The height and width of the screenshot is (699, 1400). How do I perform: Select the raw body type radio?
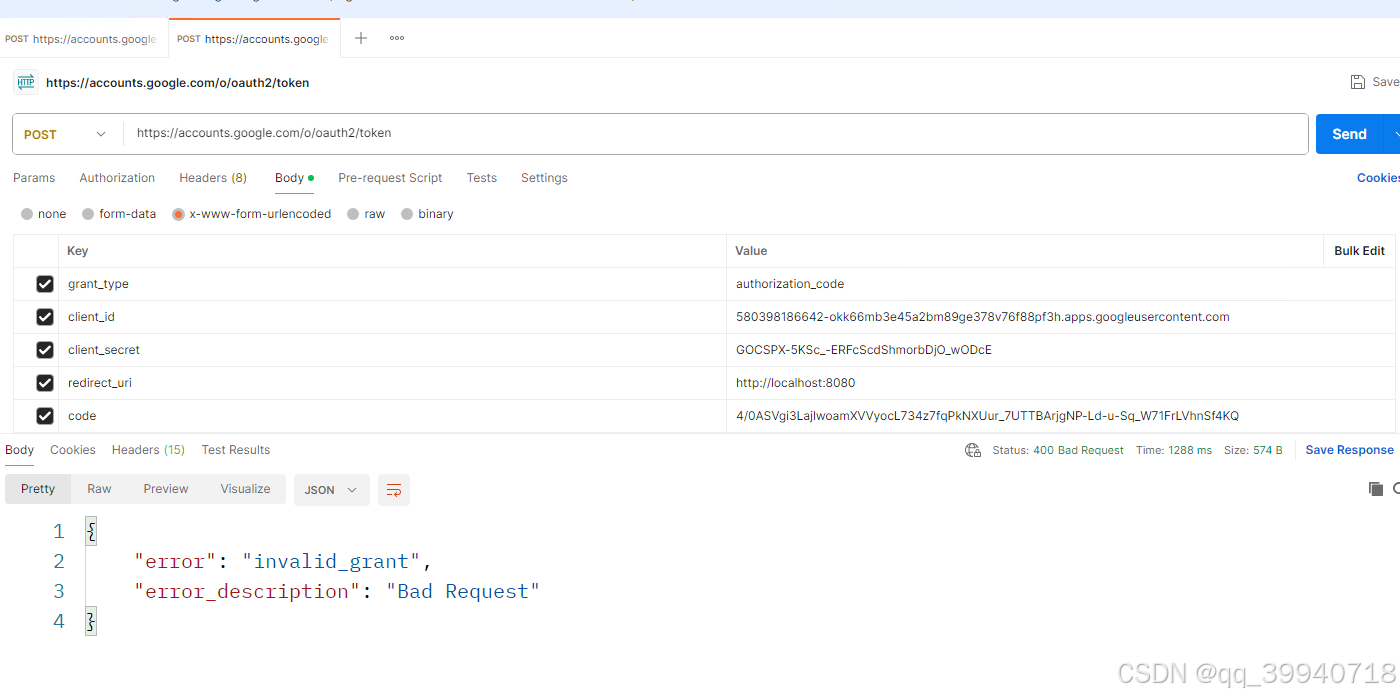[353, 214]
